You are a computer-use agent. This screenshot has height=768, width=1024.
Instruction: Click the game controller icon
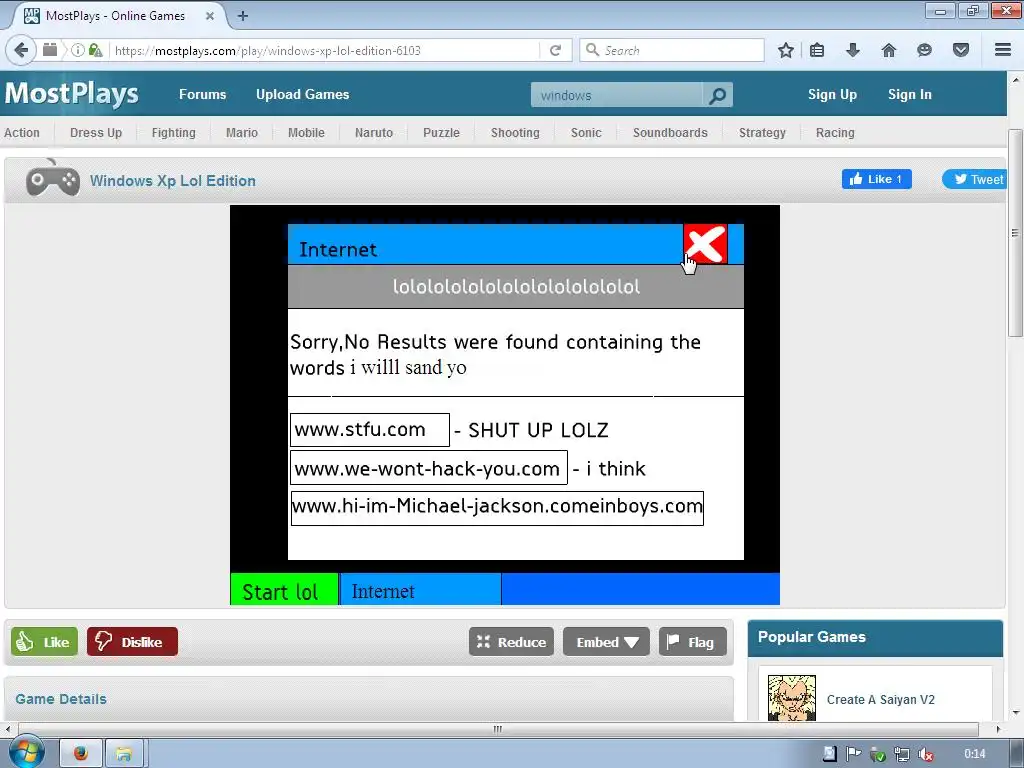click(x=53, y=180)
